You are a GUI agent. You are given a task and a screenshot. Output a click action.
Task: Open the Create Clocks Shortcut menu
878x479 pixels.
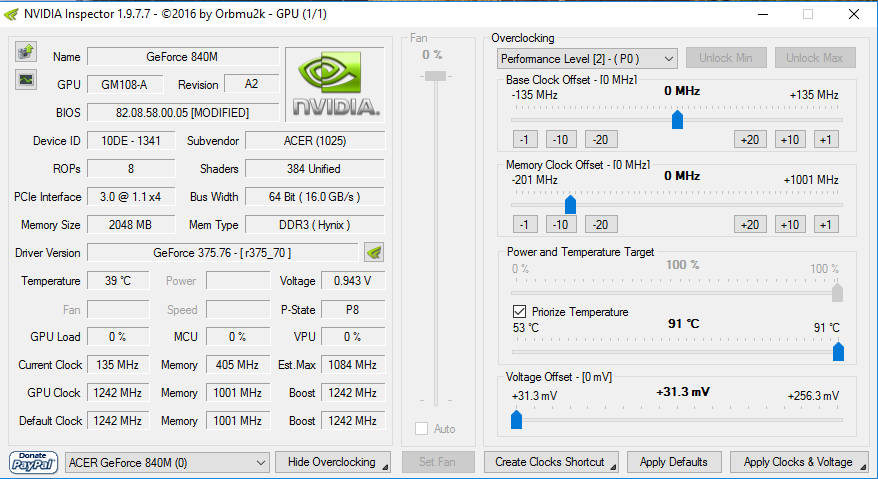(x=551, y=462)
